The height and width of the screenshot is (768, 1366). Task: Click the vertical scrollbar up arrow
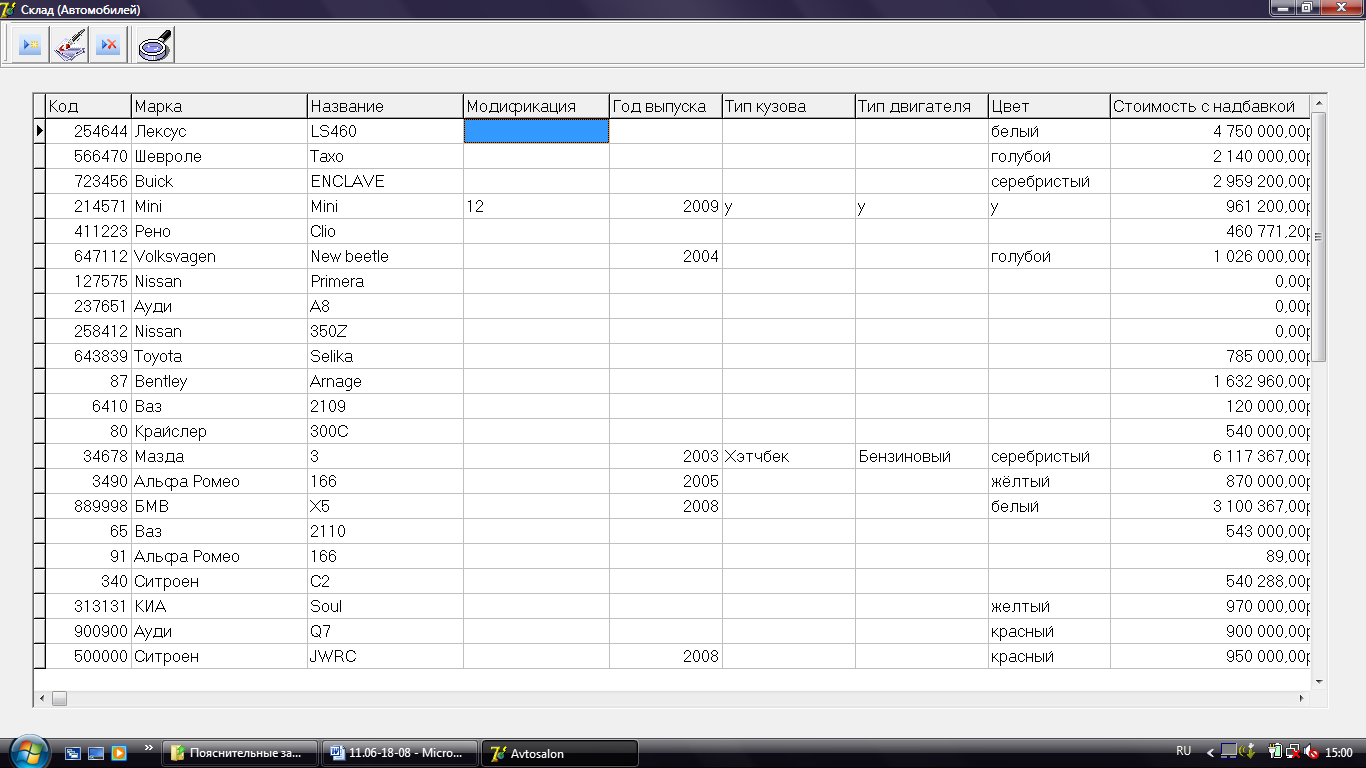(x=1319, y=103)
